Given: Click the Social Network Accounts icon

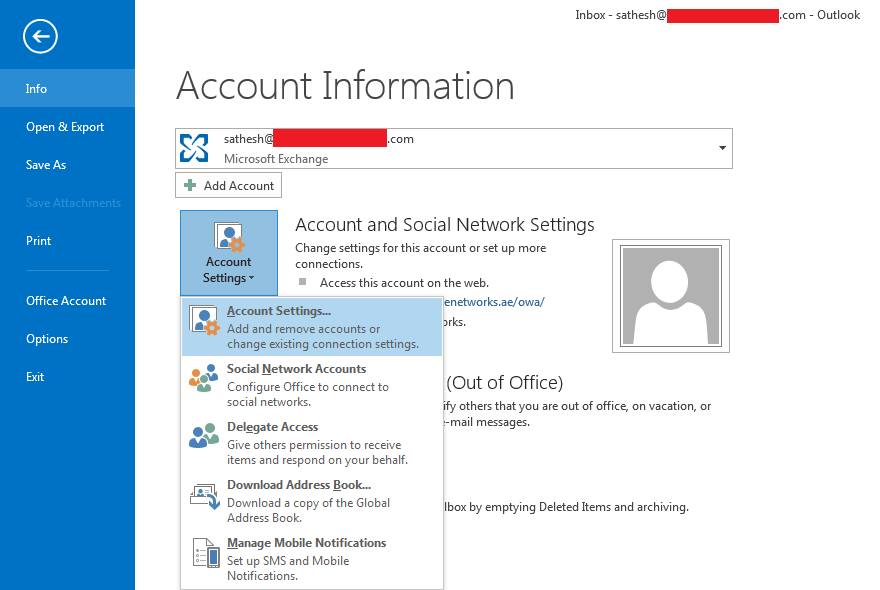Looking at the screenshot, I should point(204,378).
